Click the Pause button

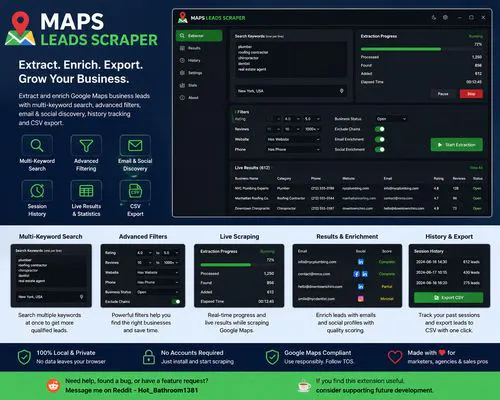pyautogui.click(x=443, y=94)
